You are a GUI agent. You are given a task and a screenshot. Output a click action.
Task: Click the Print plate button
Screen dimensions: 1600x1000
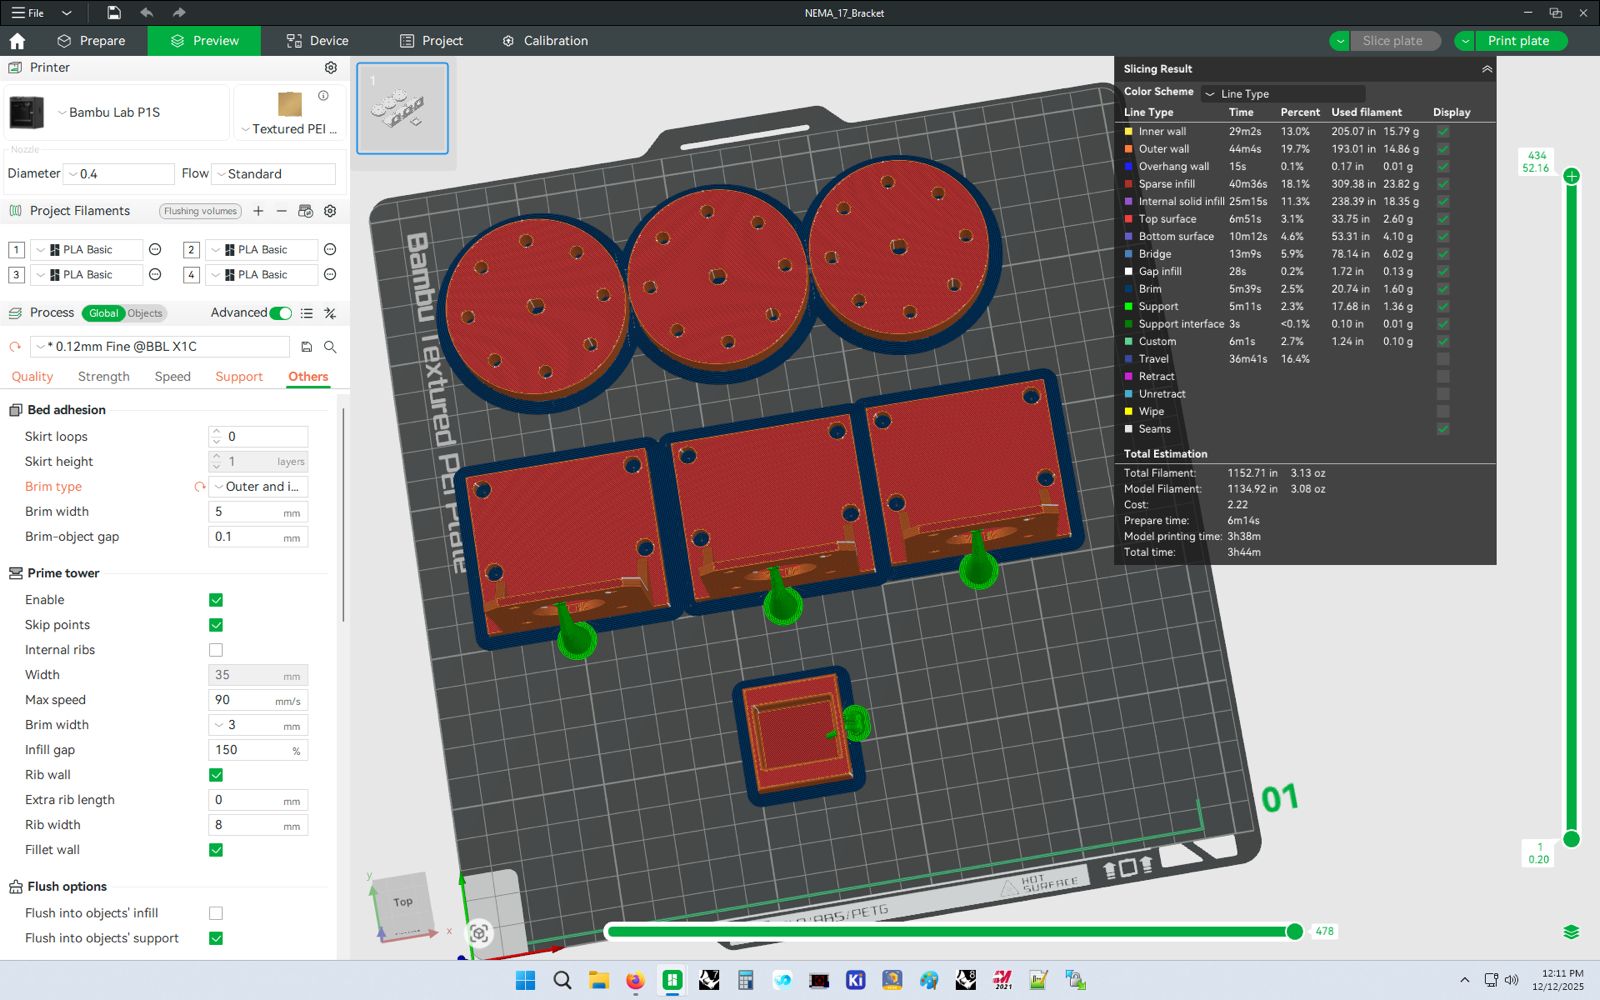pyautogui.click(x=1517, y=41)
